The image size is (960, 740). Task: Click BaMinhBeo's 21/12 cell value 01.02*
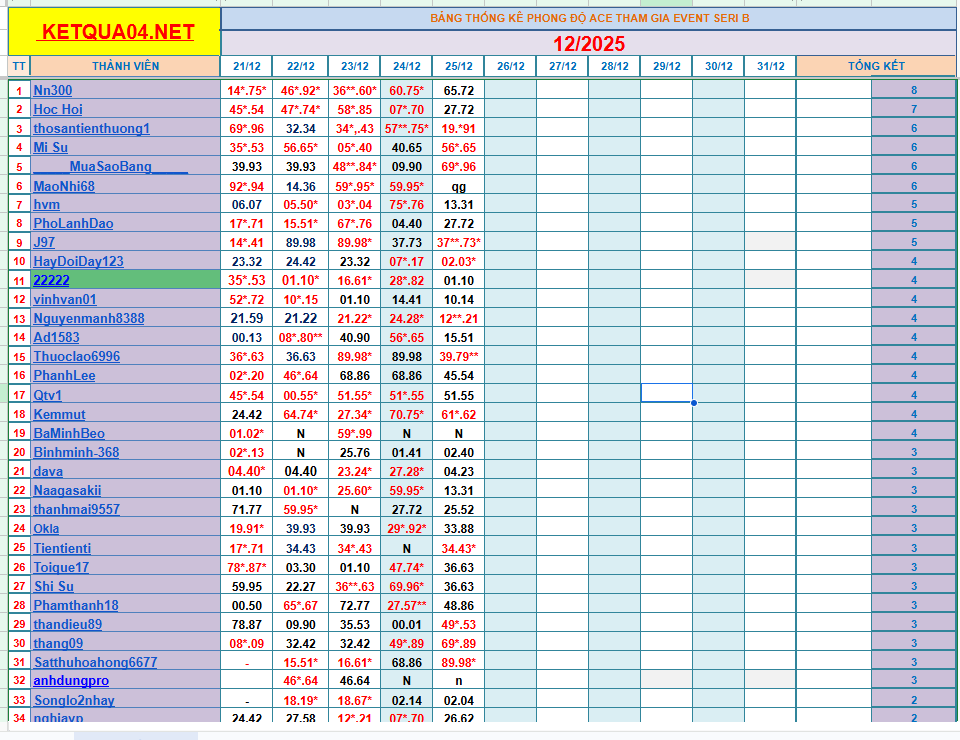coord(246,433)
